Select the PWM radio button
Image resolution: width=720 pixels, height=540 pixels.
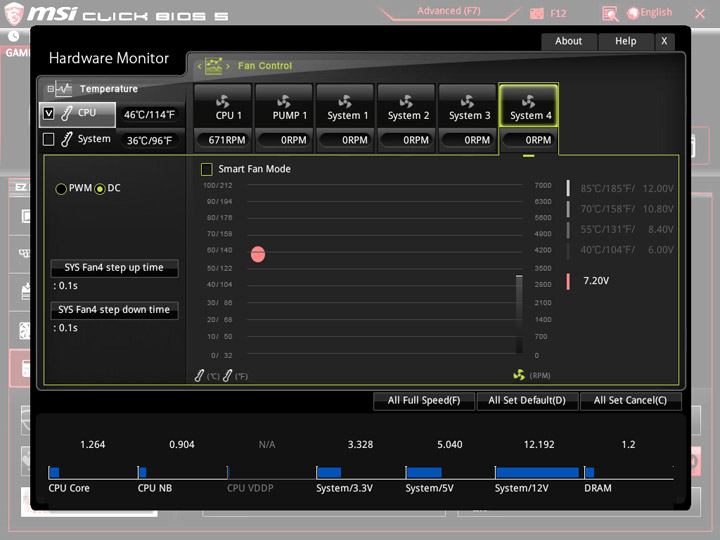click(x=61, y=189)
